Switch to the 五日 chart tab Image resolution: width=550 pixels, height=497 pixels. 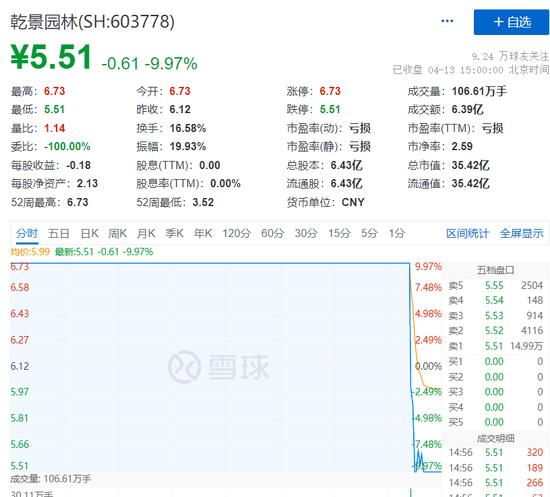[x=59, y=233]
